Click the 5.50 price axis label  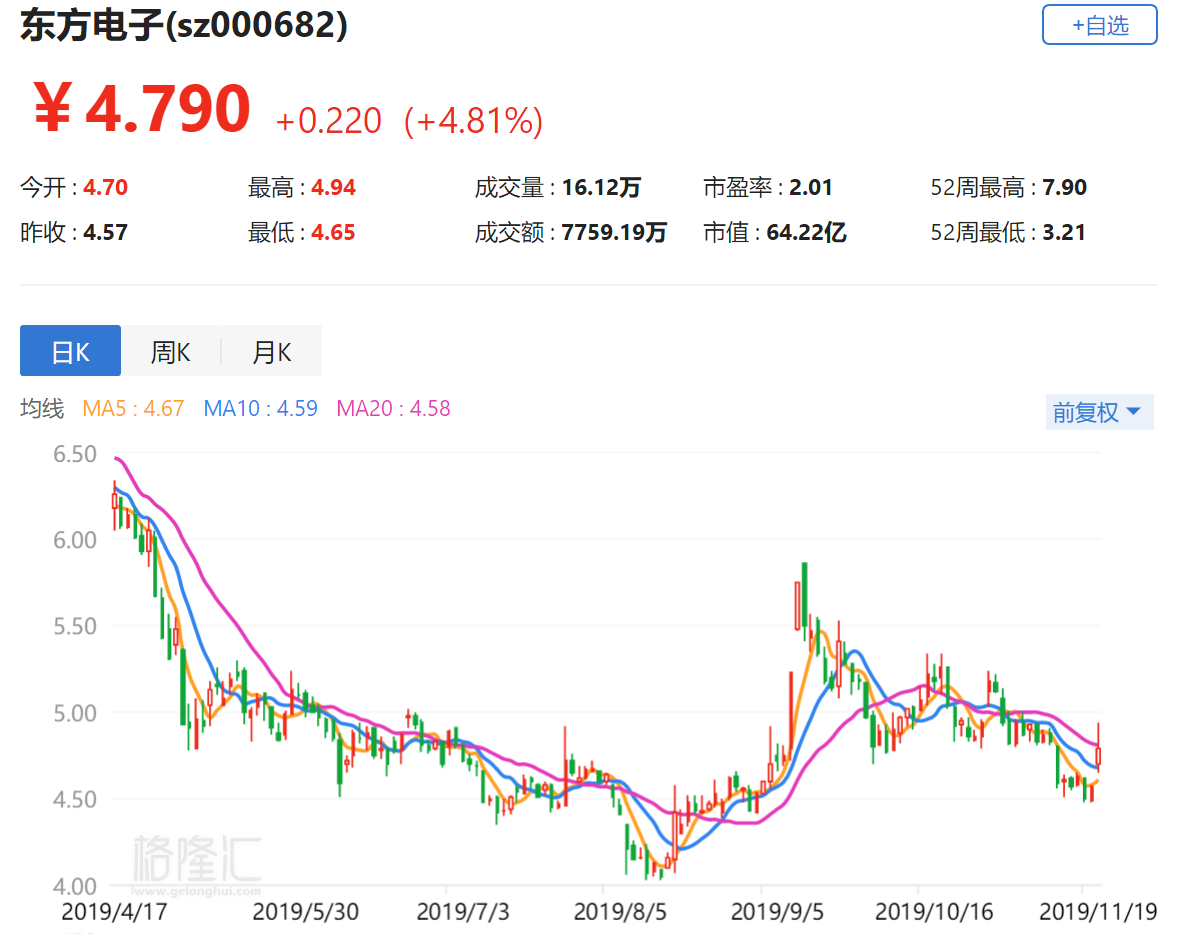74,626
